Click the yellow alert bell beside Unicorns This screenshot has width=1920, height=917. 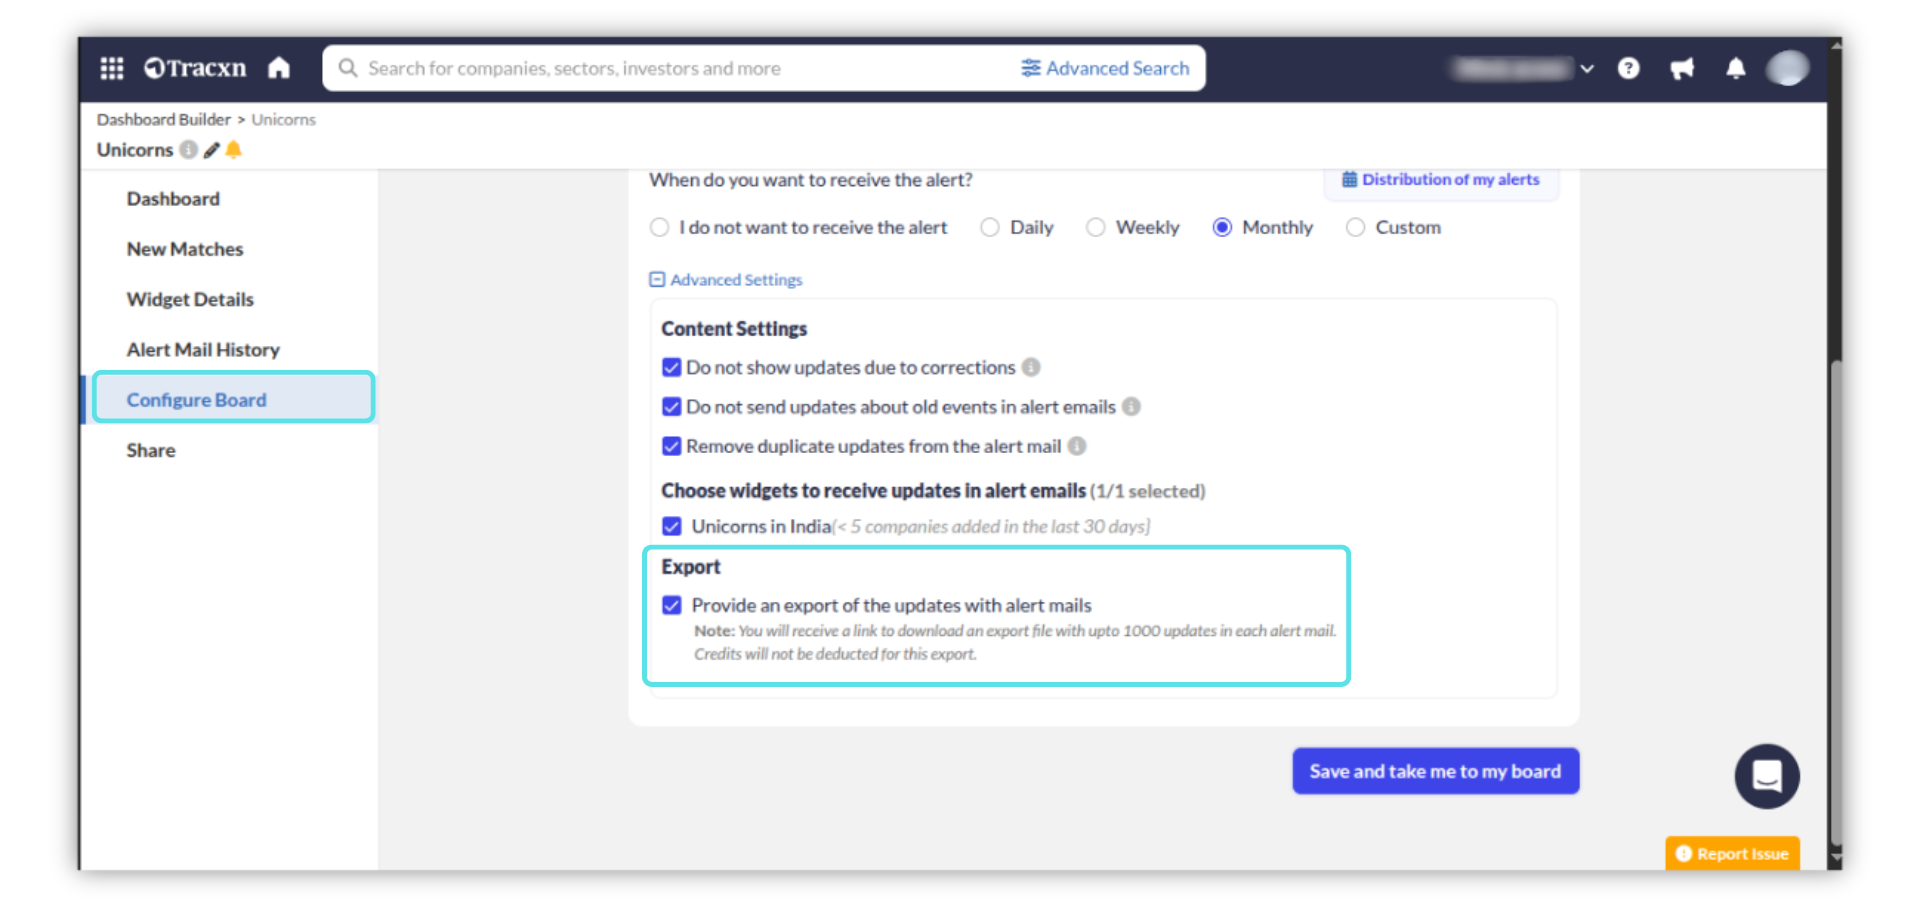234,150
